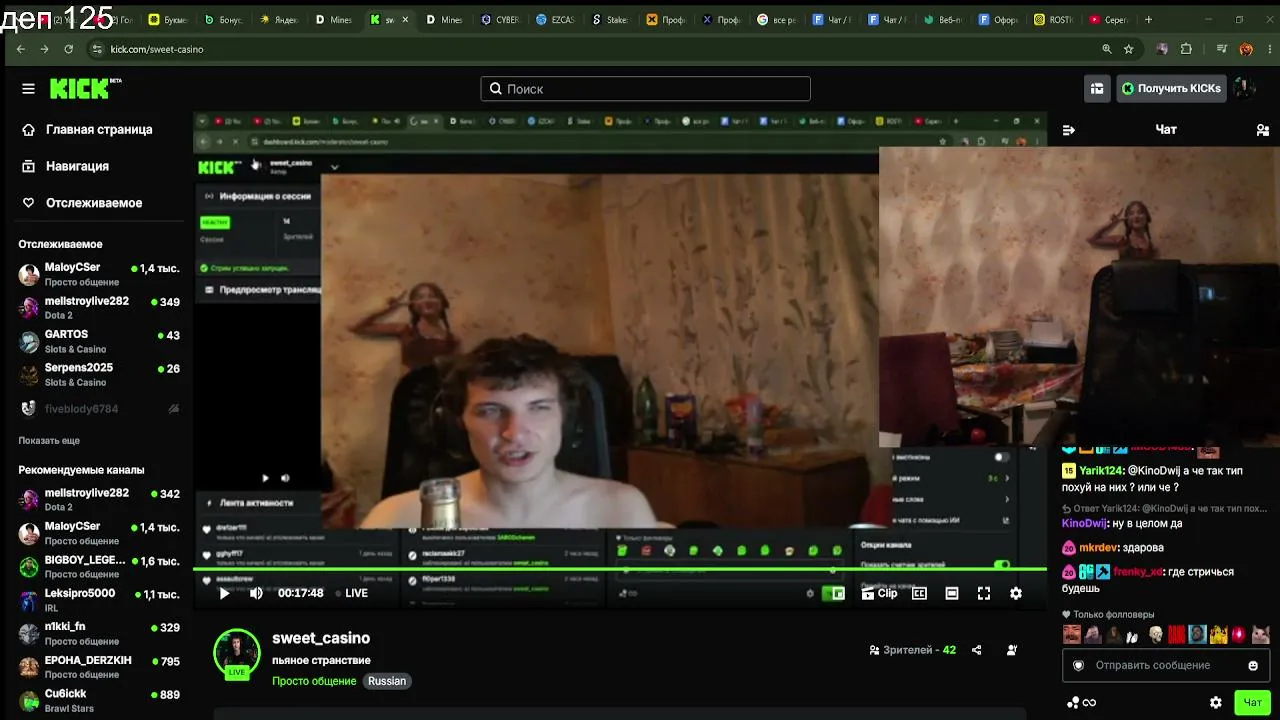Image resolution: width=1280 pixels, height=720 pixels.
Task: Open sweet_casino channel name link
Action: [321, 638]
